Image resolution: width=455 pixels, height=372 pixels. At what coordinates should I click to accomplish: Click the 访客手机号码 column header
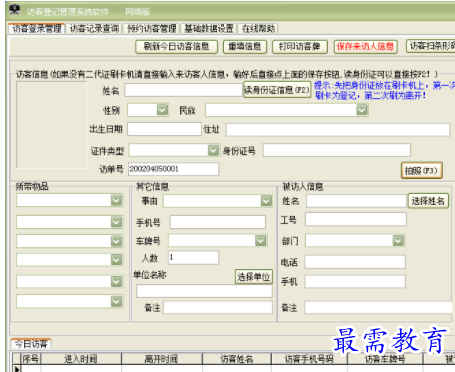click(309, 359)
